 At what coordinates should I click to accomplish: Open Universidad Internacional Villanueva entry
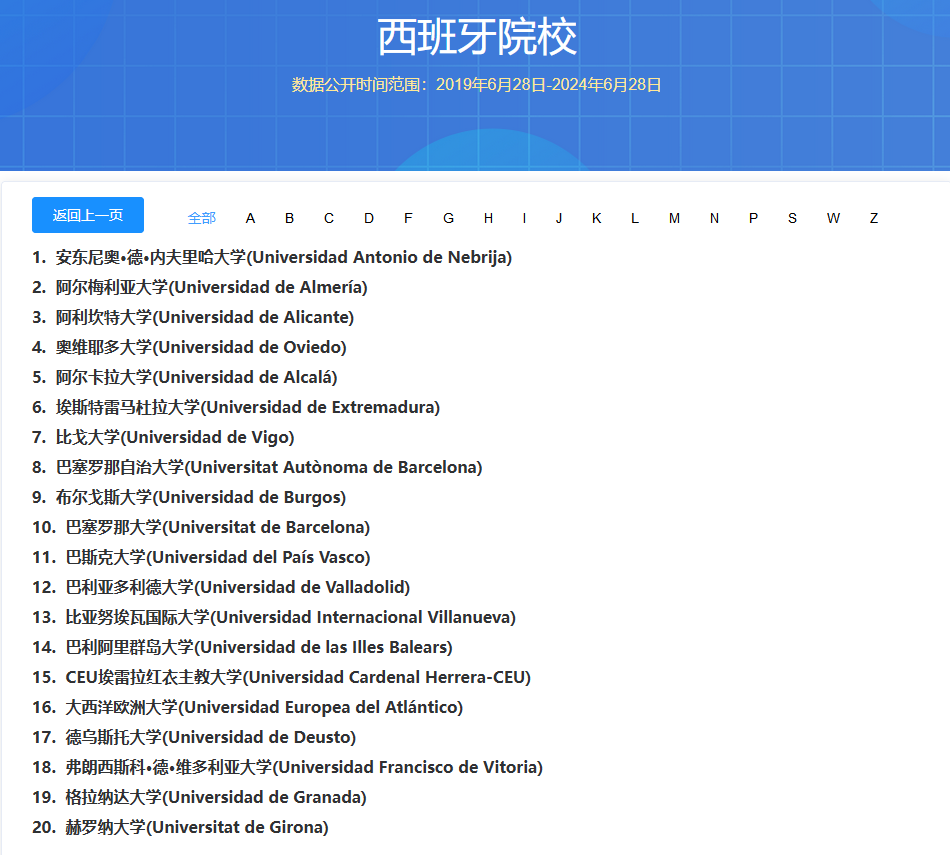tap(274, 617)
